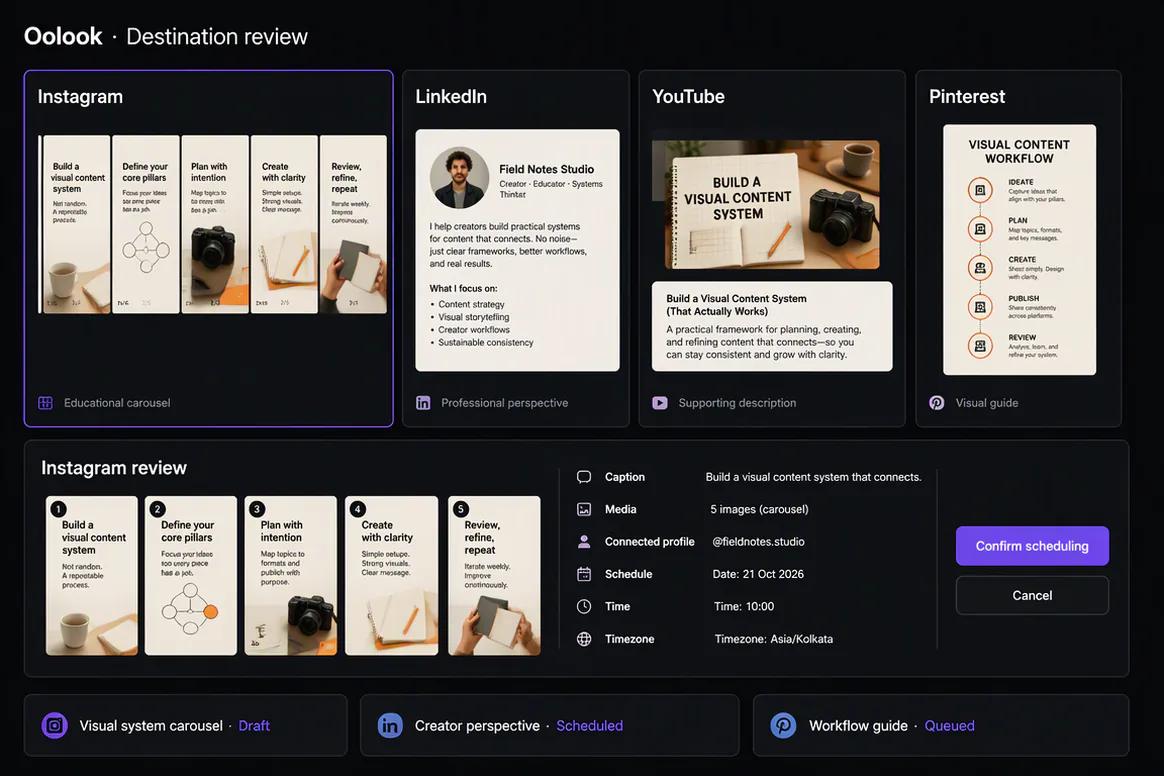The image size is (1164, 776).
Task: Click the Professional perspective label
Action: pos(505,402)
